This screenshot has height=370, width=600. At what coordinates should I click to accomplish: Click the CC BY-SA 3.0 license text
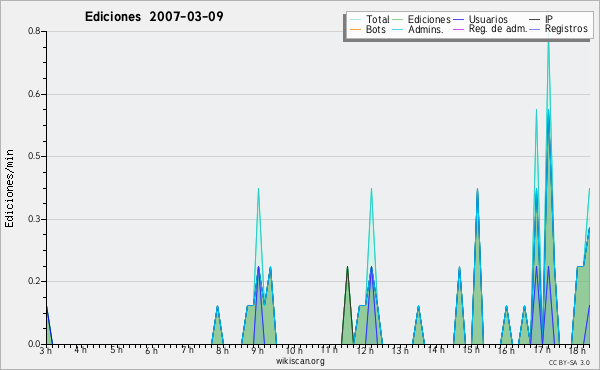[x=569, y=363]
